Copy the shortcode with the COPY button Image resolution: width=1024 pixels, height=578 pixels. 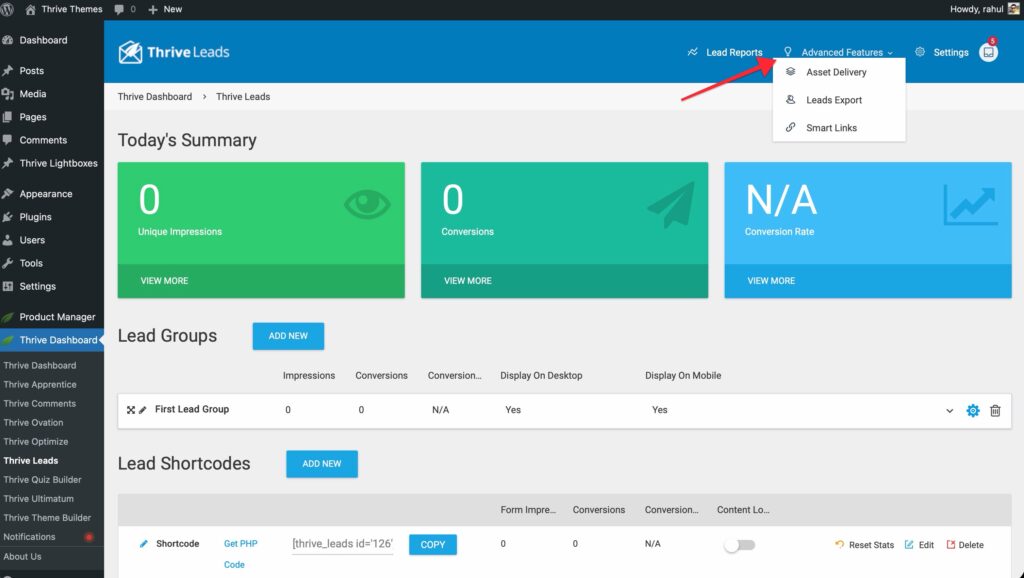(433, 545)
